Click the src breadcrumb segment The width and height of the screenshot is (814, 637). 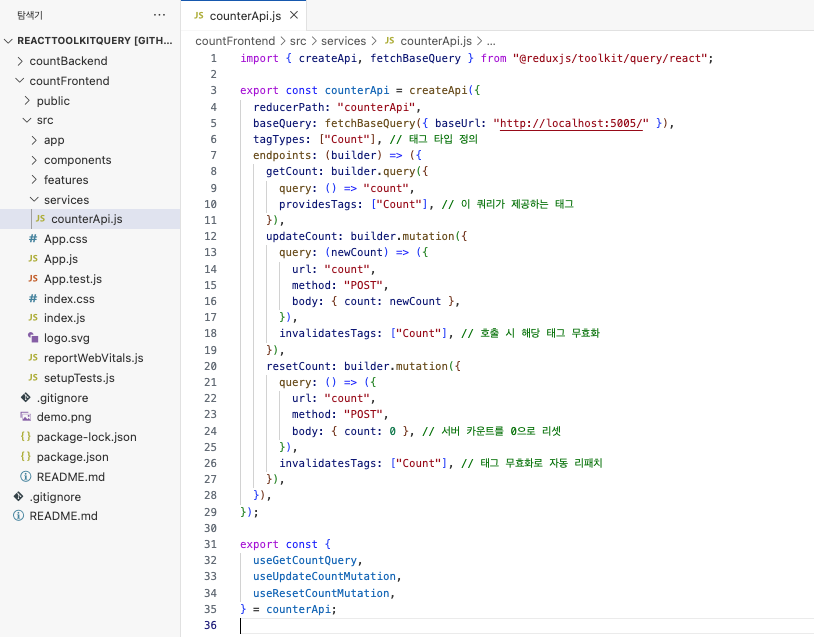click(298, 41)
